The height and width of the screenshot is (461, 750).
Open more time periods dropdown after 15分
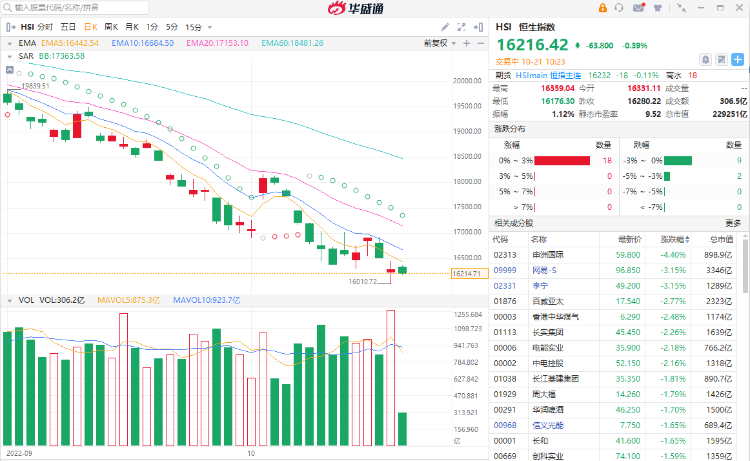click(x=210, y=28)
